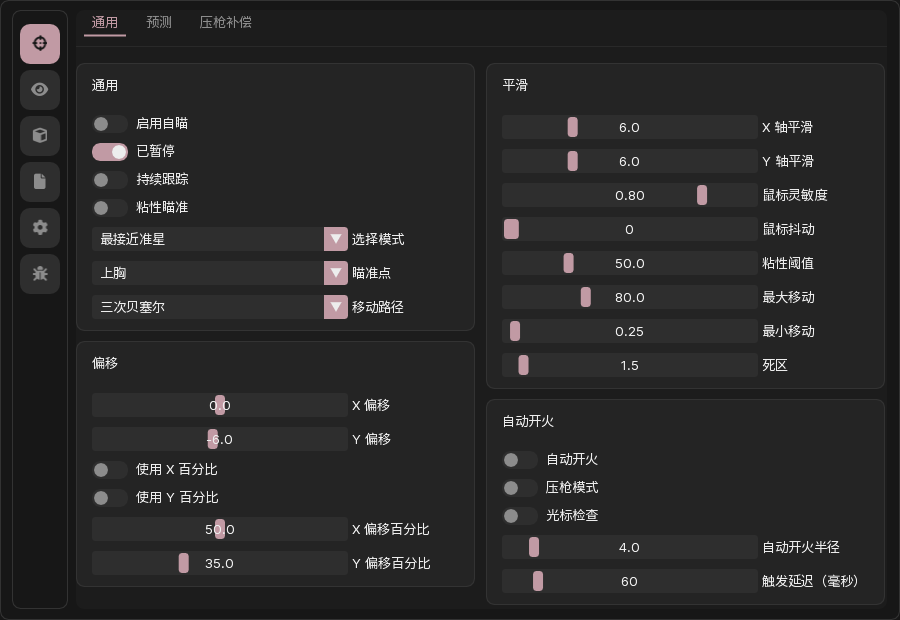The height and width of the screenshot is (620, 900).
Task: Toggle 持续跟踪 on
Action: tap(109, 180)
